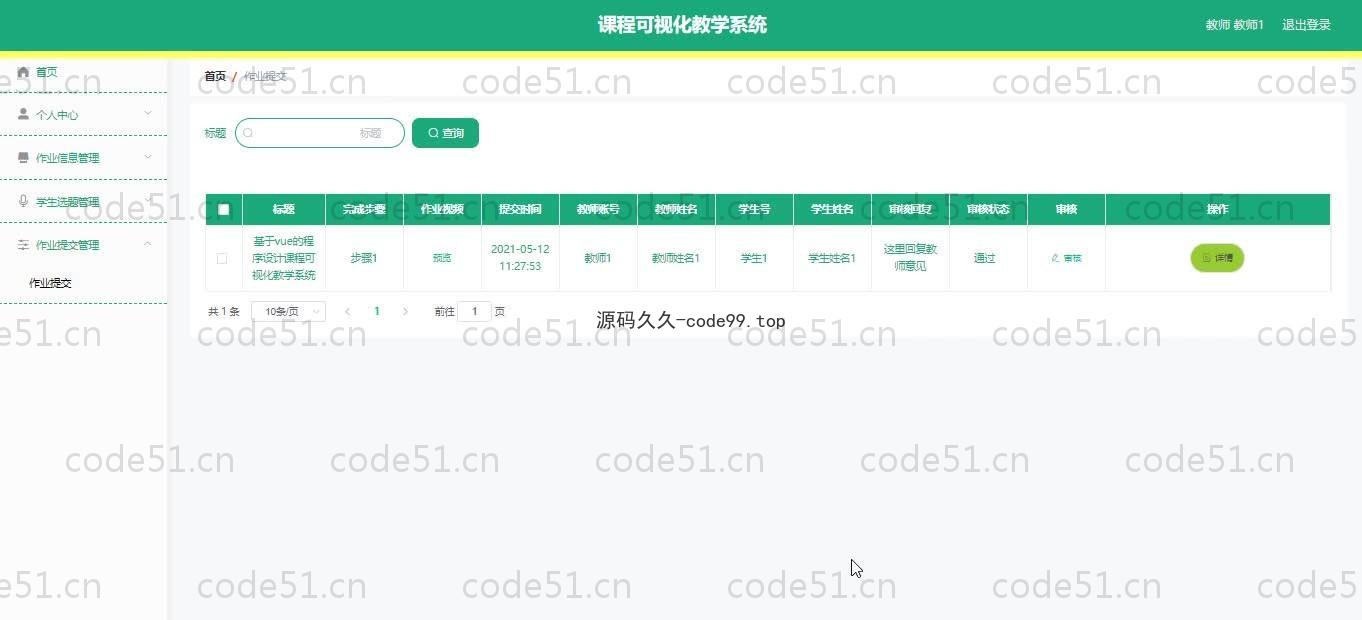Click the 学生姓名 column header
Screen dimensions: 1362x620
click(832, 209)
